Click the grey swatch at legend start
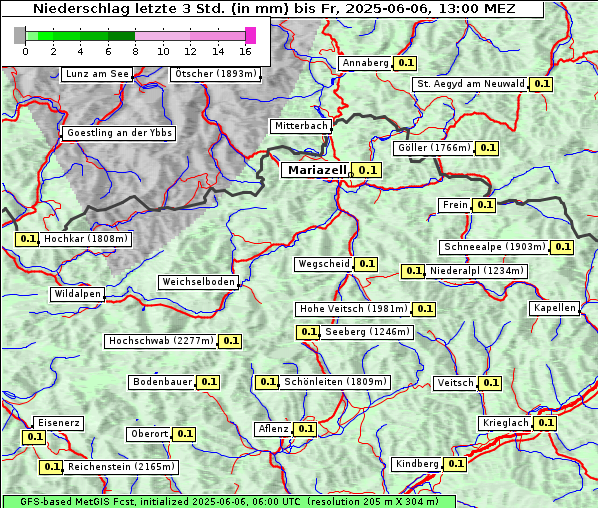 [x=19, y=35]
